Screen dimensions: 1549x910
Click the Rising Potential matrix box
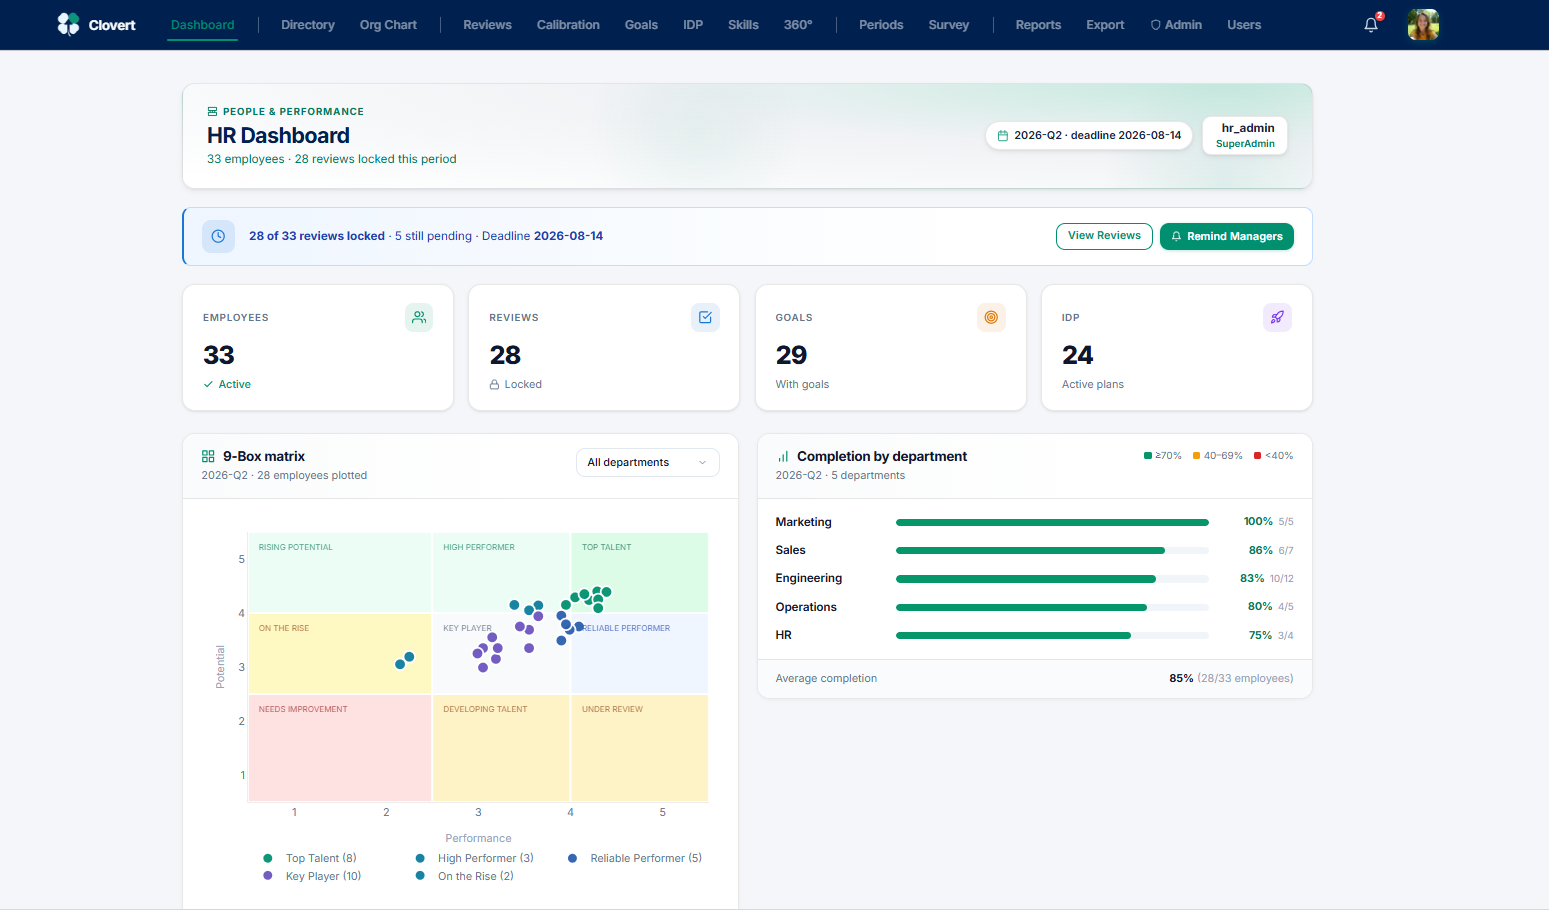340,572
